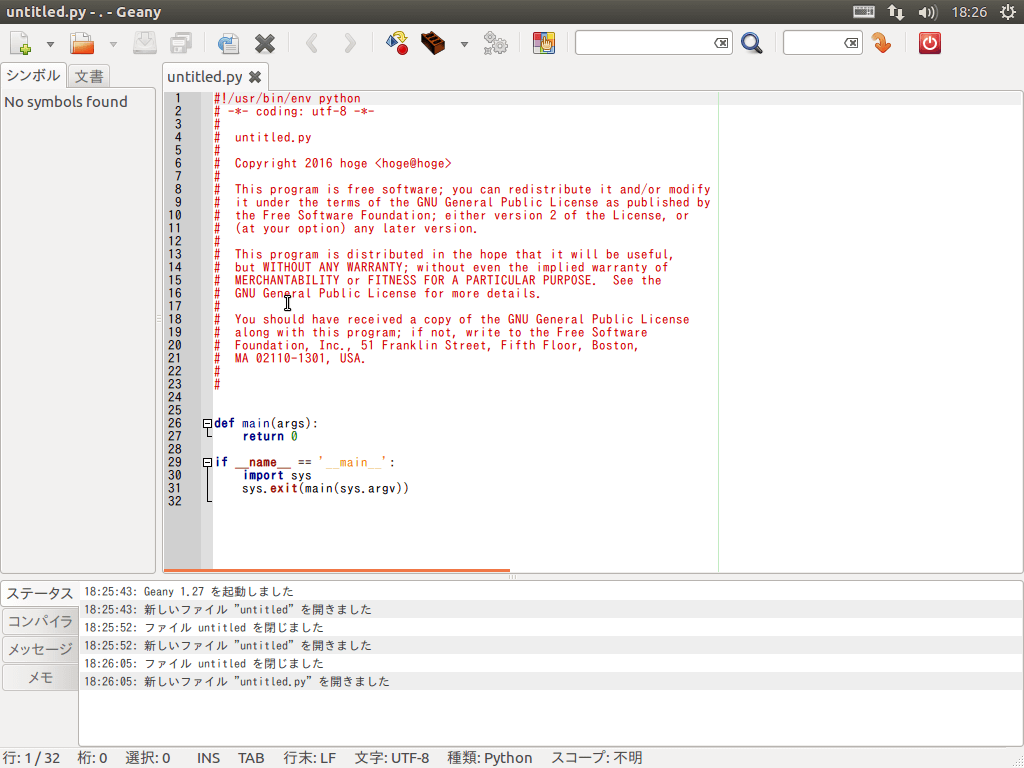Click the Build brick icon
The height and width of the screenshot is (768, 1024).
pos(433,44)
